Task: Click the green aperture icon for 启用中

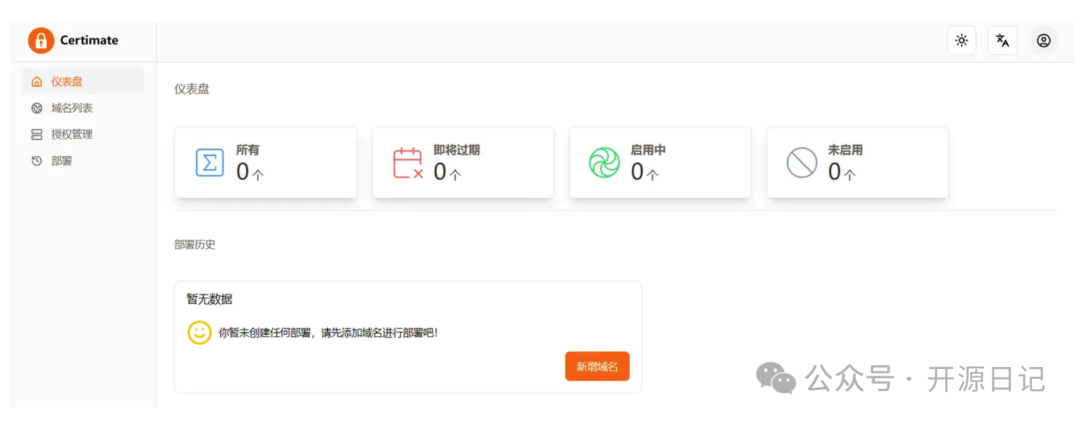Action: coord(604,162)
